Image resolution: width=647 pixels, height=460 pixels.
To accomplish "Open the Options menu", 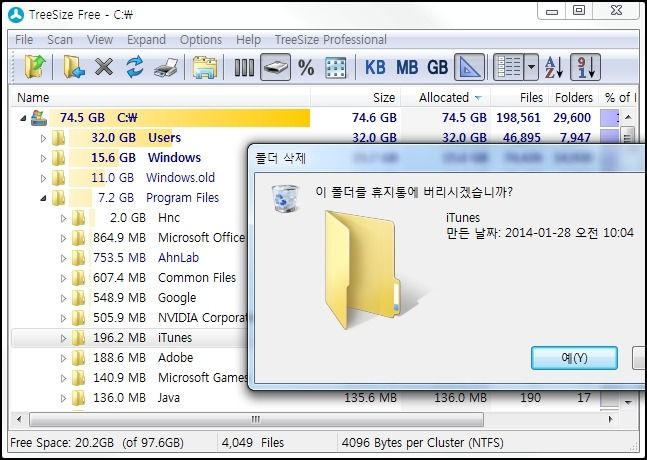I will point(201,40).
